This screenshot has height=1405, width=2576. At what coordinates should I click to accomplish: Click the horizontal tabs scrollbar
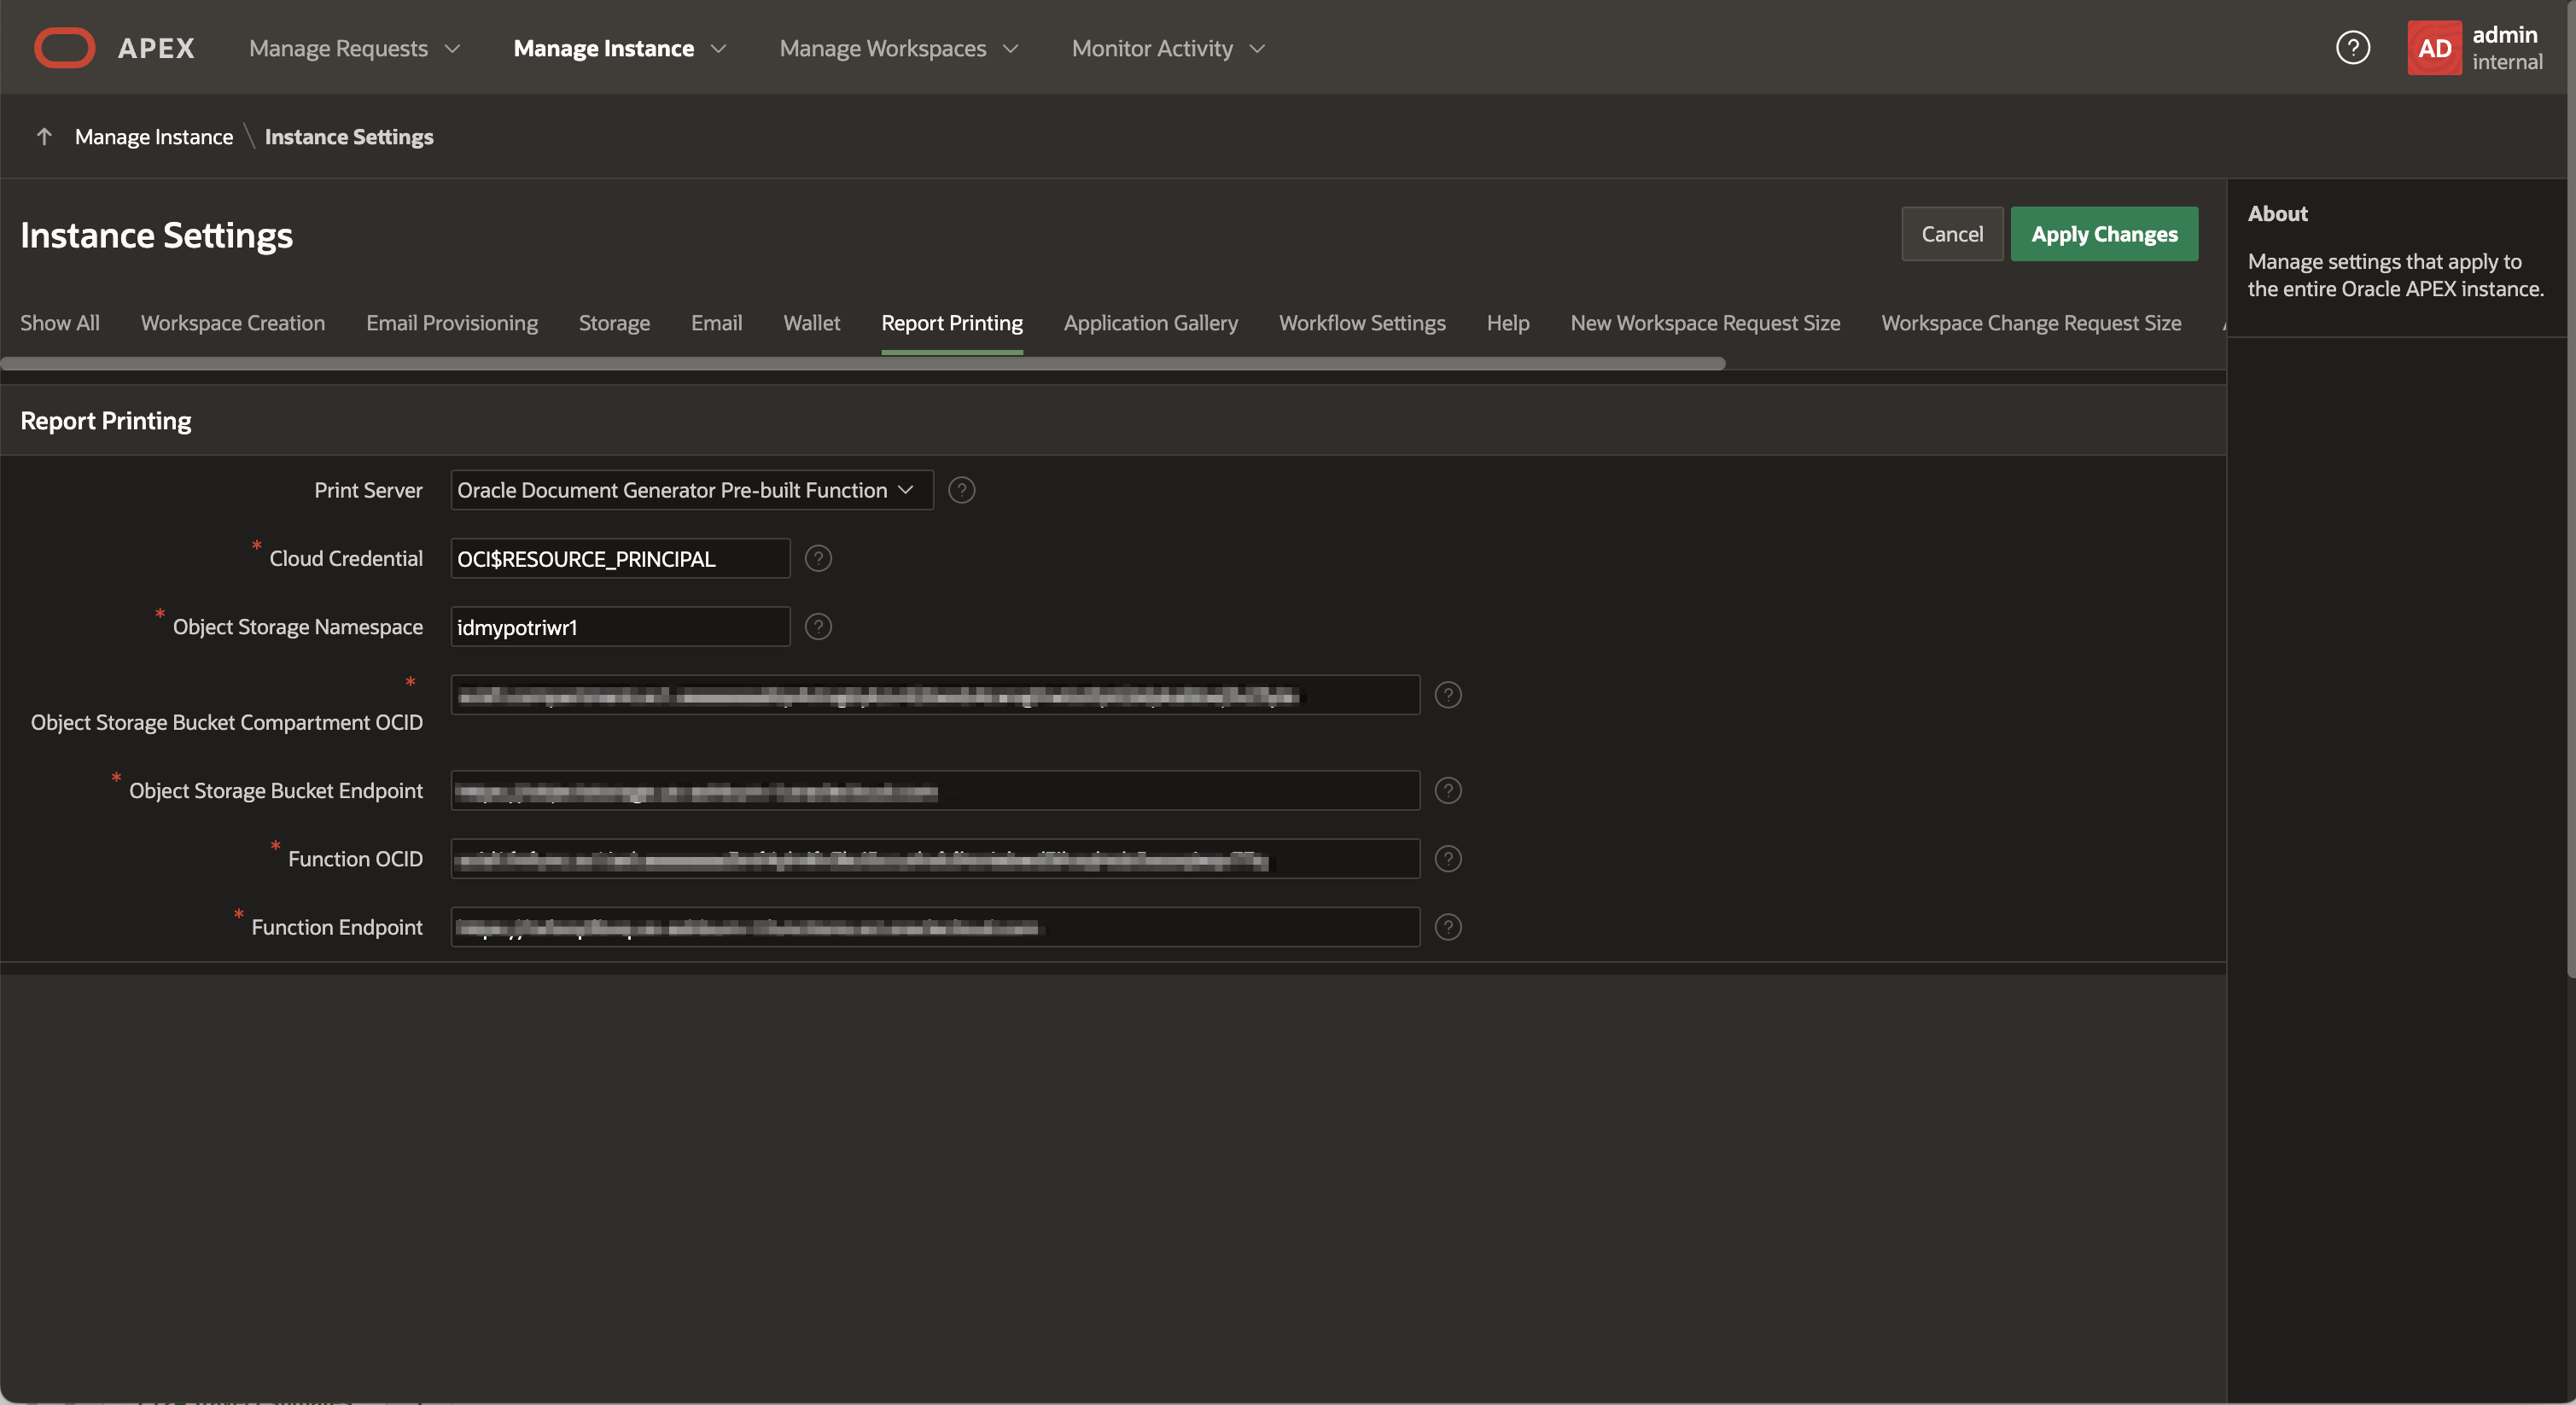(862, 364)
